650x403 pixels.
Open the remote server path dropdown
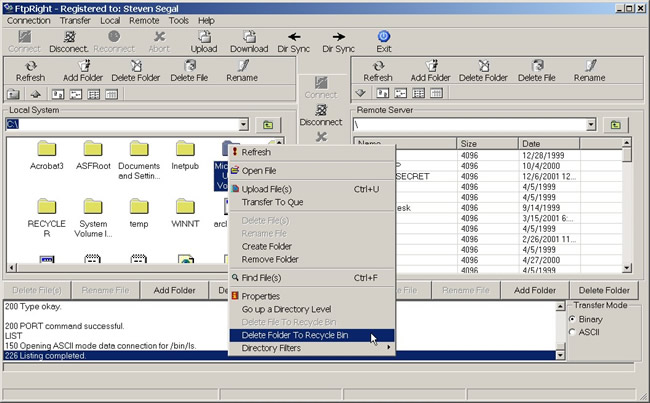pos(591,124)
